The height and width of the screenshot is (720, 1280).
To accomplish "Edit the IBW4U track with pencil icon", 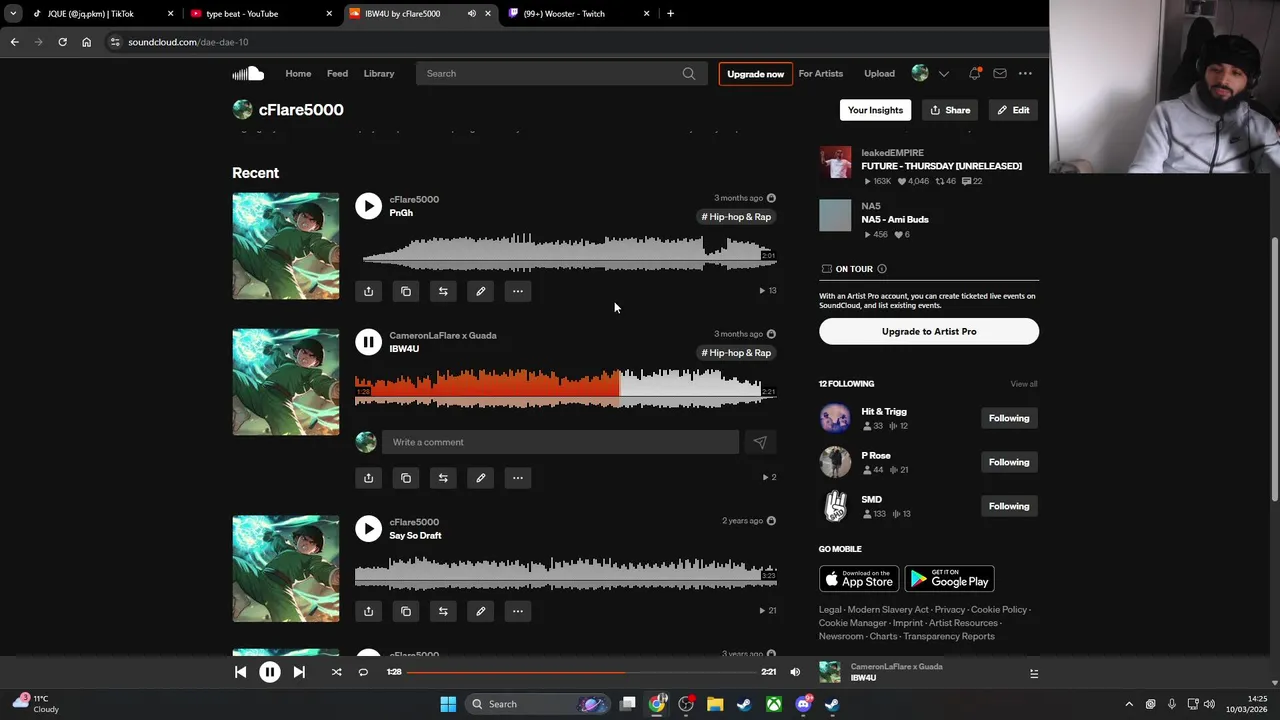I will click(x=481, y=478).
